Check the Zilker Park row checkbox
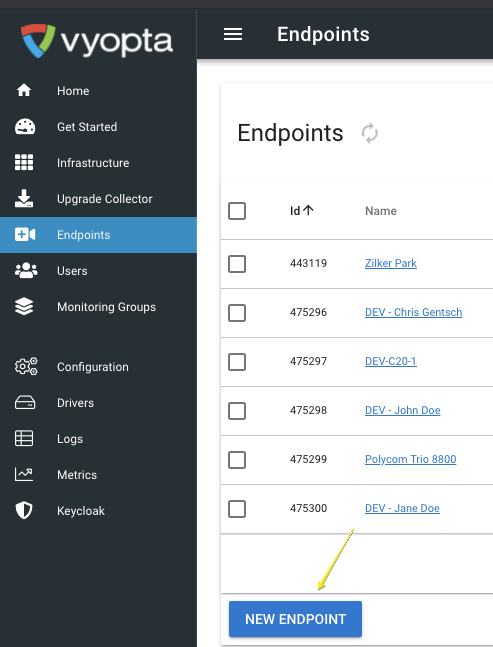493x647 pixels. [237, 264]
